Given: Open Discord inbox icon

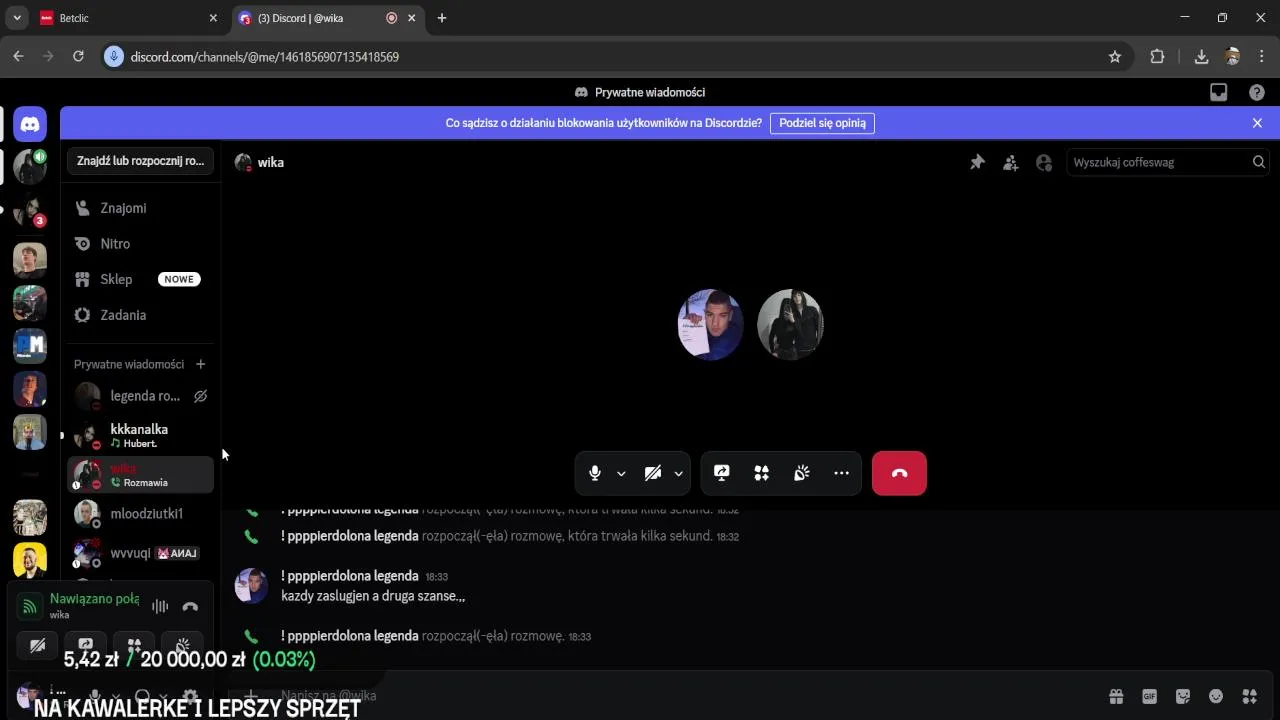Looking at the screenshot, I should point(1218,92).
